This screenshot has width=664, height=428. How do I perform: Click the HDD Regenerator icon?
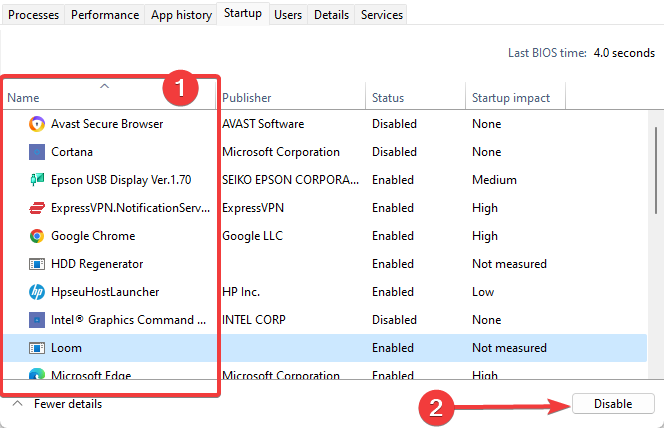tap(37, 264)
